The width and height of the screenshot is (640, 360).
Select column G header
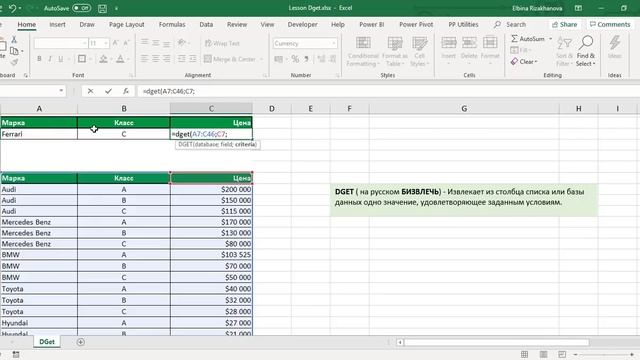click(464, 109)
